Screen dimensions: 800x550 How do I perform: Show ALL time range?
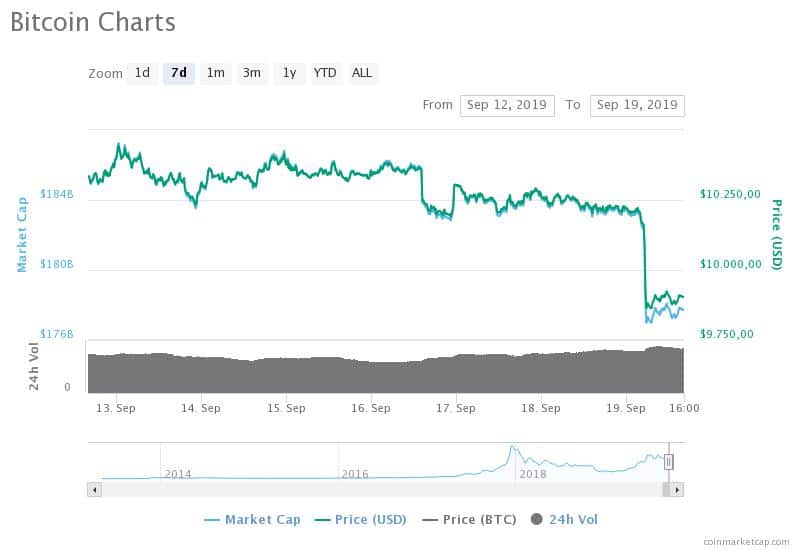pos(362,73)
